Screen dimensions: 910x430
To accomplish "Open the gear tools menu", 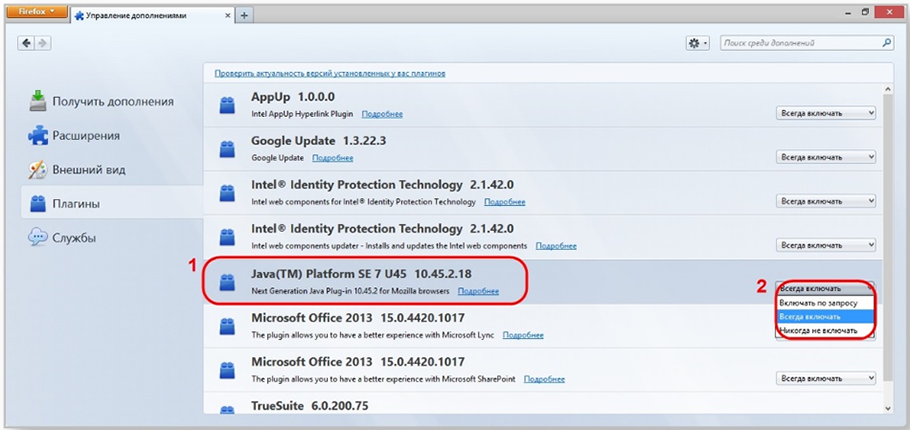I will pos(697,44).
